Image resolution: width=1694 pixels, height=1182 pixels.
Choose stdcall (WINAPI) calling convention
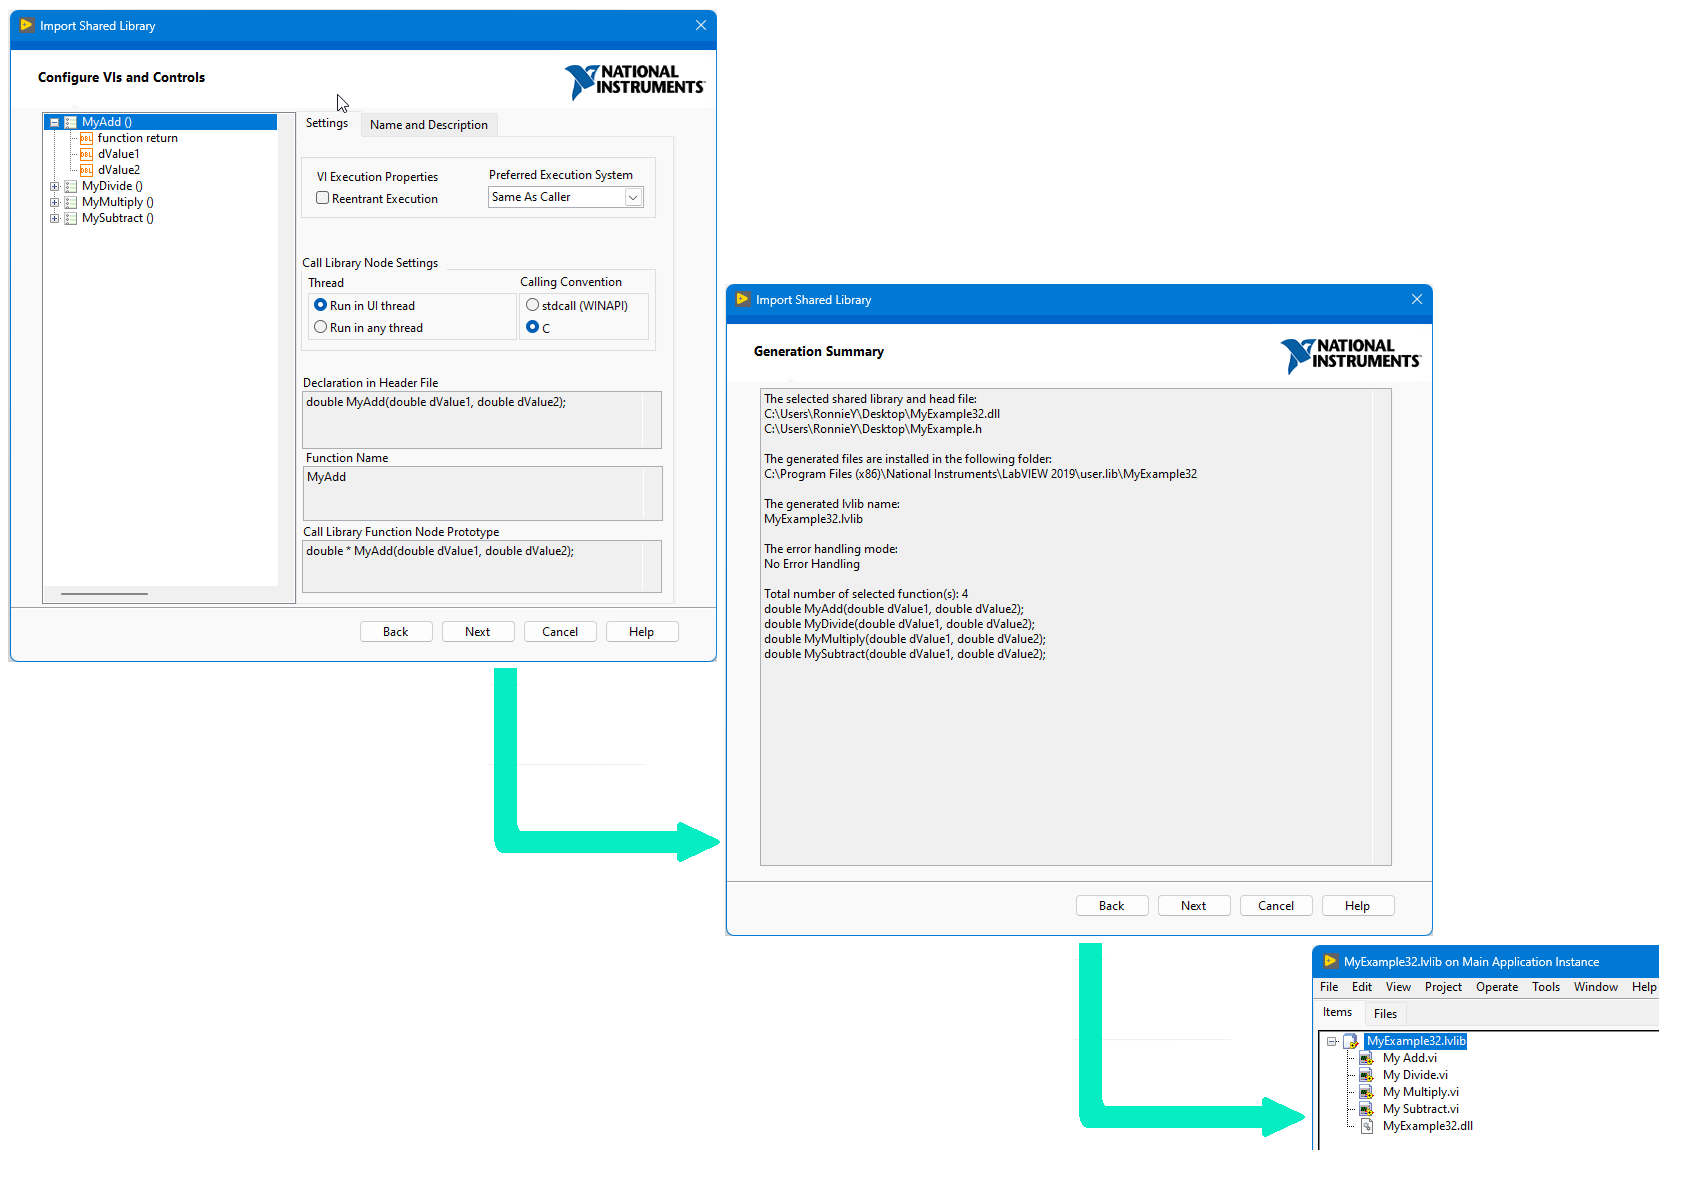(532, 305)
